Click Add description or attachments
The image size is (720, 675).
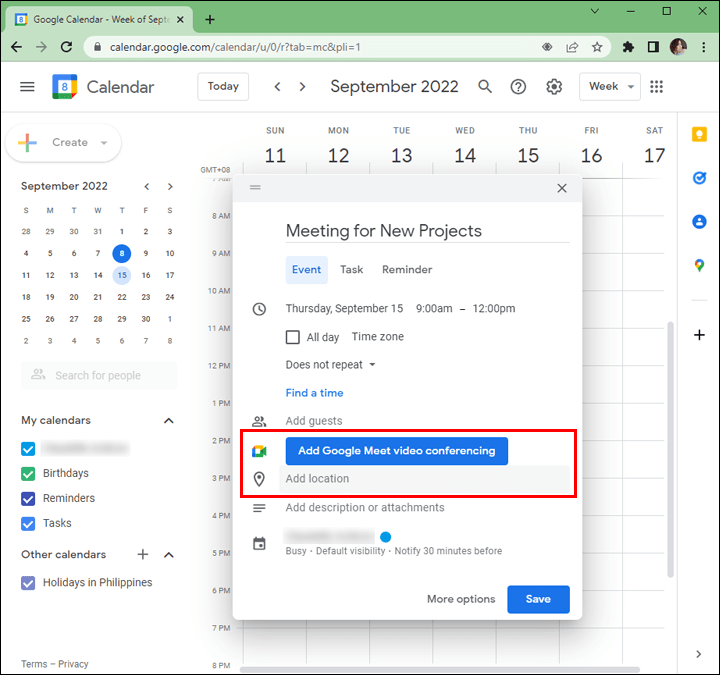tap(365, 507)
